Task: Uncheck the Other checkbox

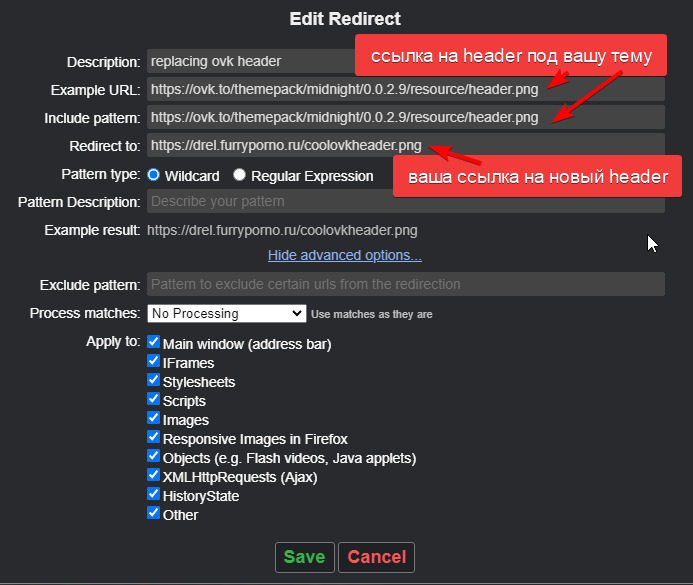Action: 153,514
